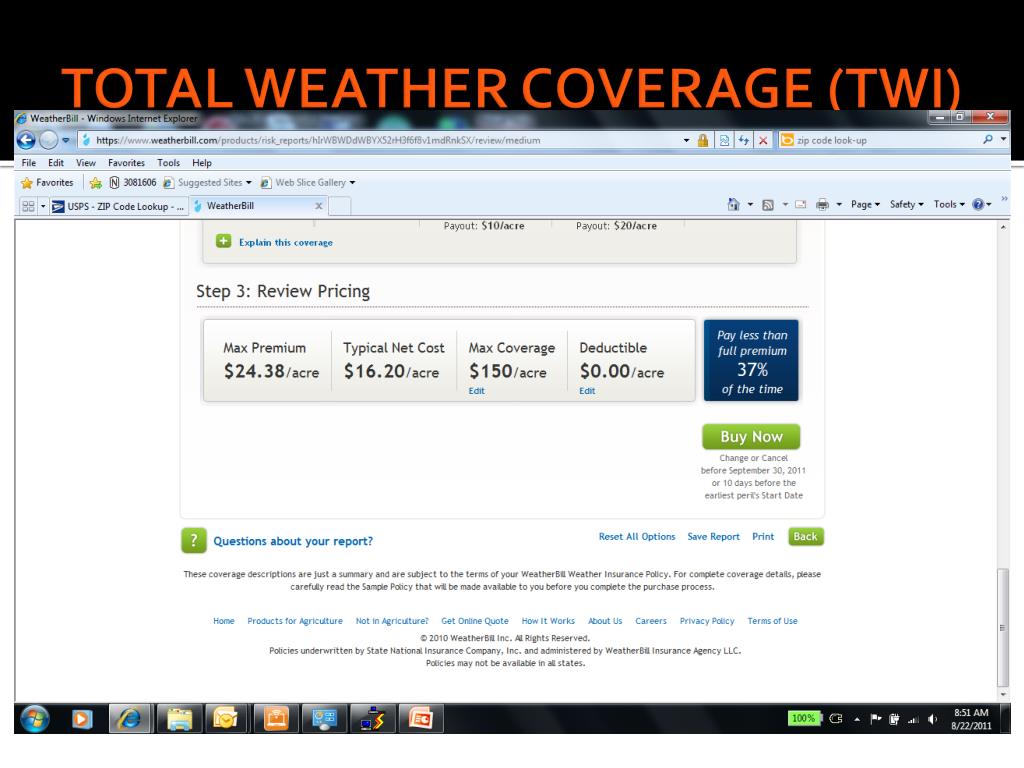The height and width of the screenshot is (768, 1024).
Task: Open the recent pages dropdown beside Forward
Action: coord(65,140)
